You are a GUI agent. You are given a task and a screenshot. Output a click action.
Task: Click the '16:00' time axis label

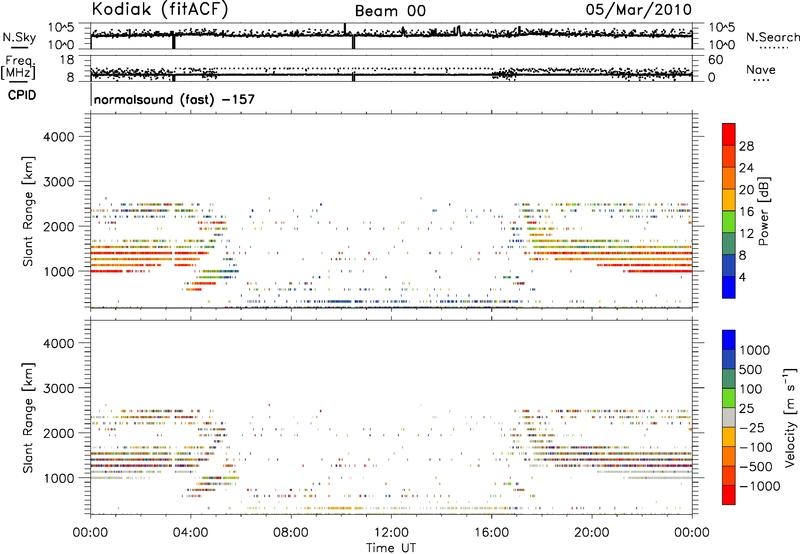coord(491,533)
